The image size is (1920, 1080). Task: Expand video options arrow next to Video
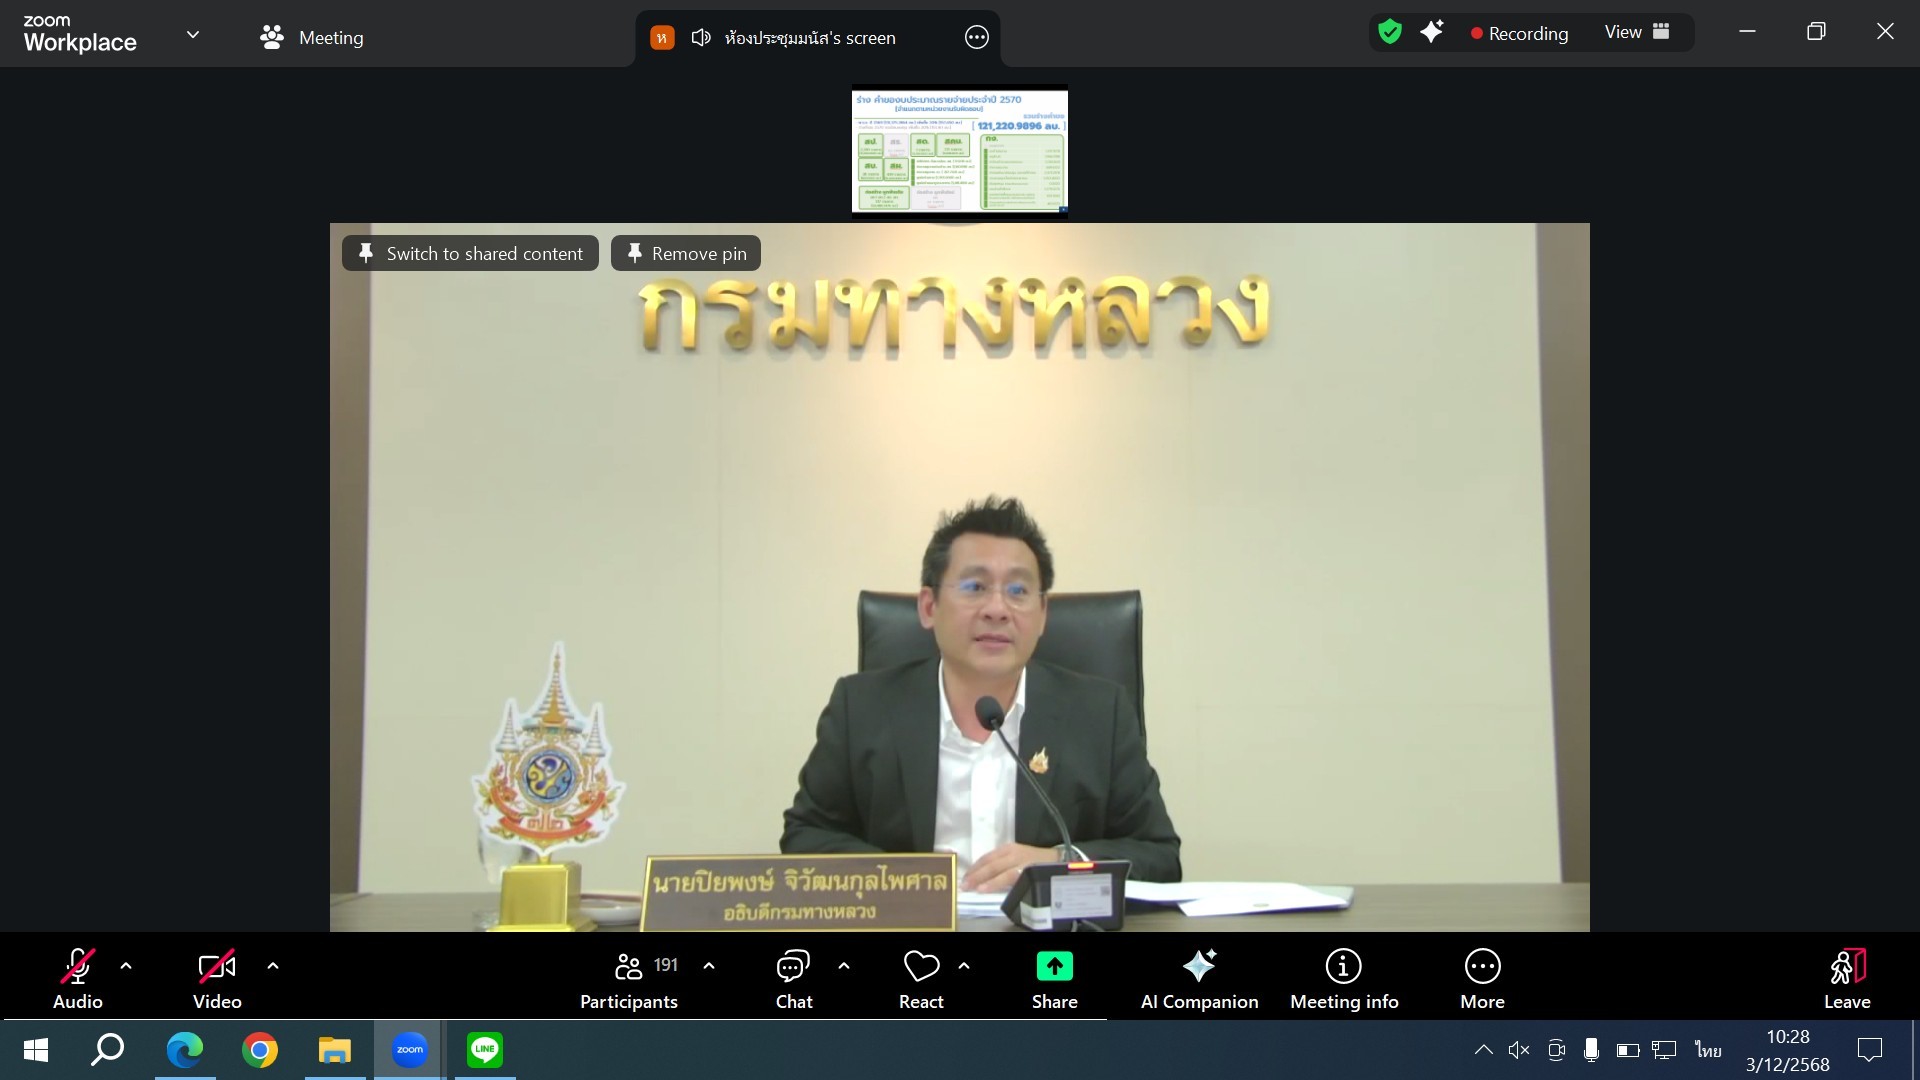point(273,966)
